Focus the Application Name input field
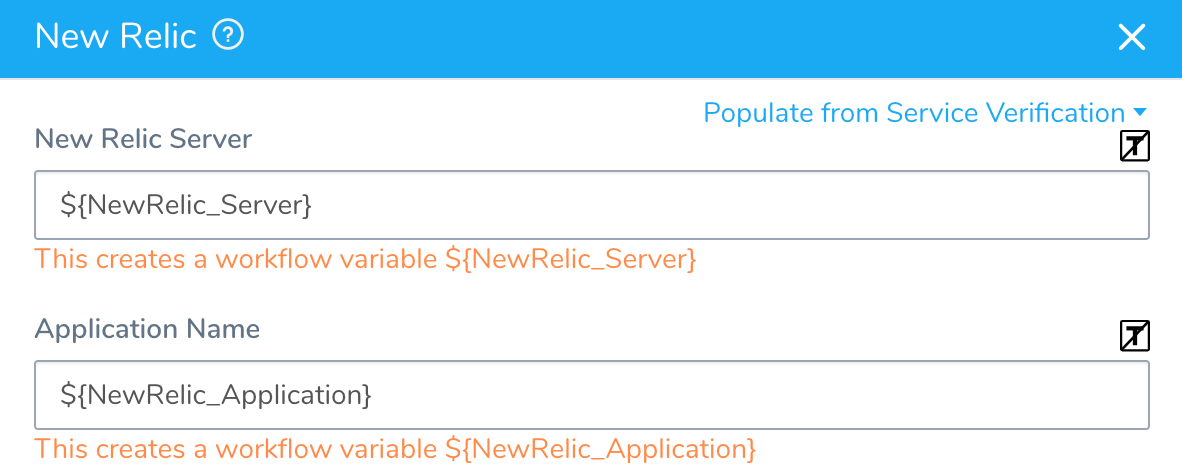Screen dimensions: 1182x474 [x=592, y=395]
